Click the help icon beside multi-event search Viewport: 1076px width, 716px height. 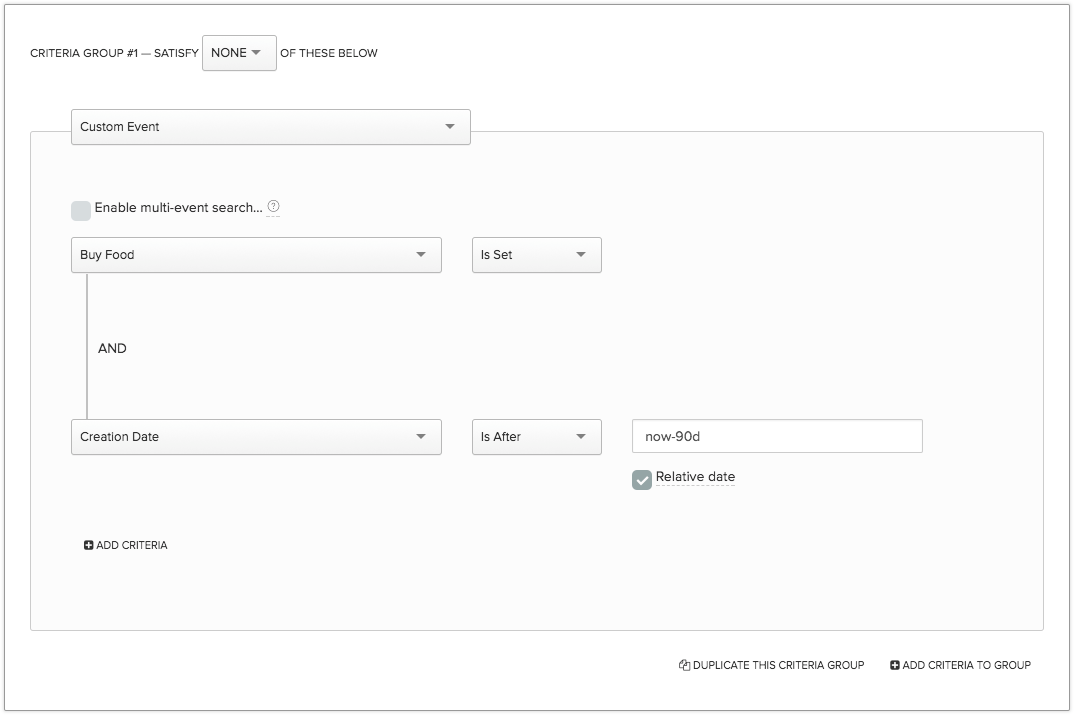tap(273, 207)
